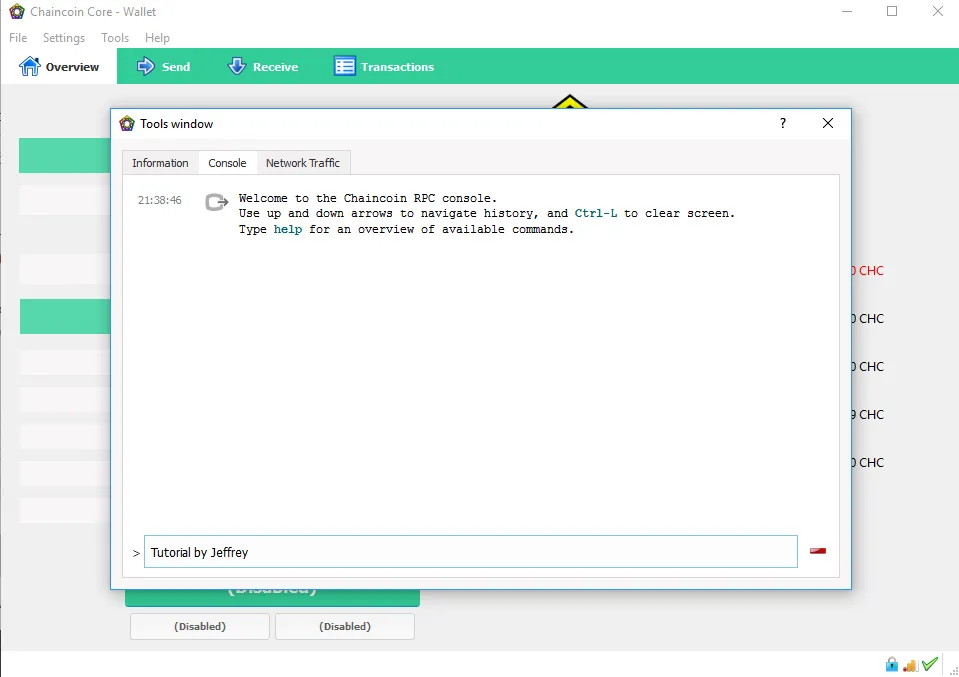959x677 pixels.
Task: Click the green sync checkmark icon
Action: click(x=930, y=664)
